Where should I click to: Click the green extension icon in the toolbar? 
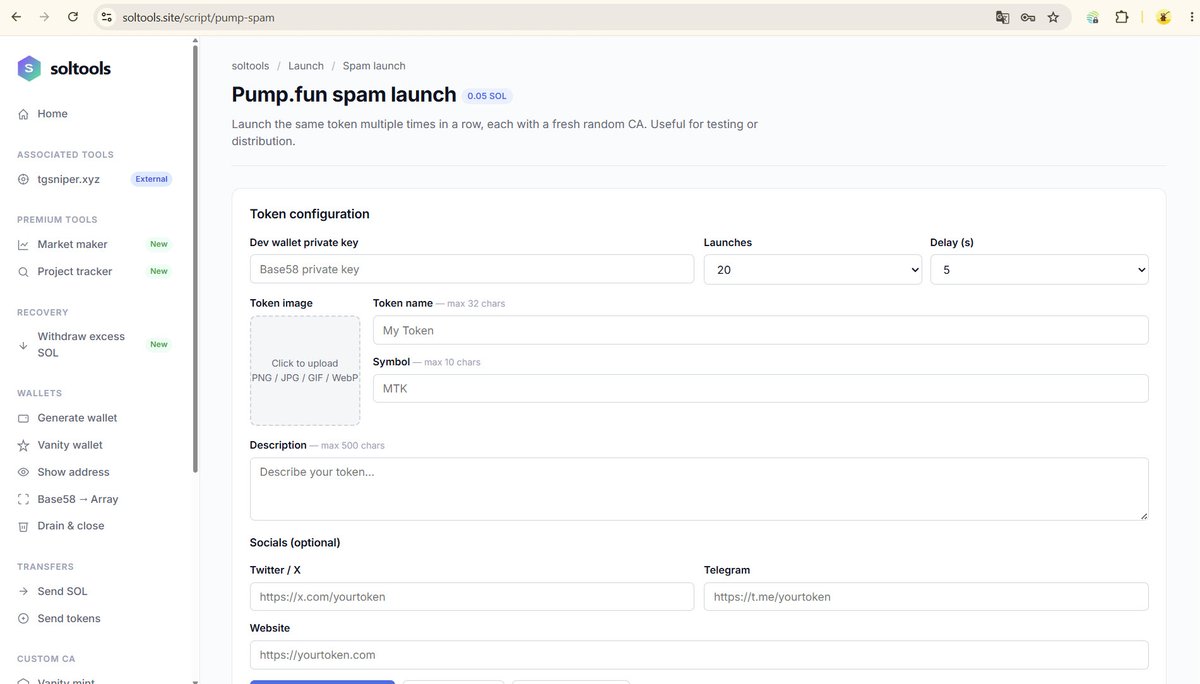click(x=1093, y=17)
